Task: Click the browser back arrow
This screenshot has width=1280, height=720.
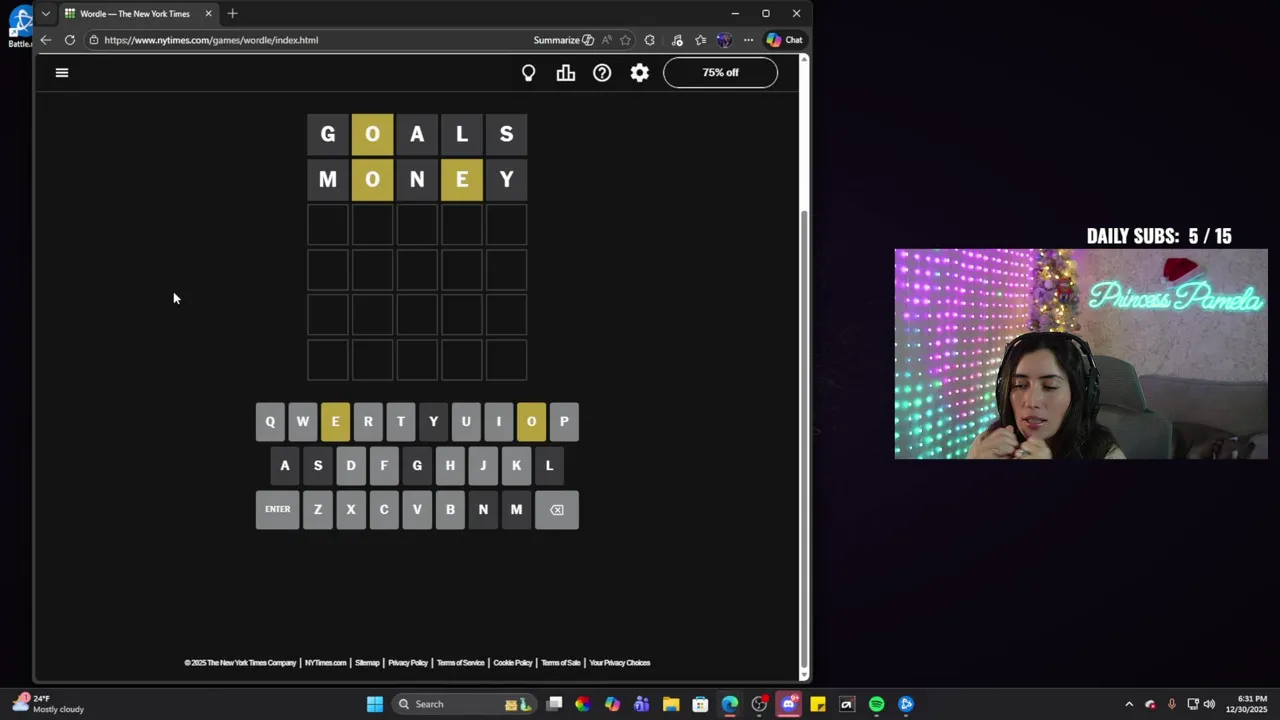Action: click(x=46, y=40)
